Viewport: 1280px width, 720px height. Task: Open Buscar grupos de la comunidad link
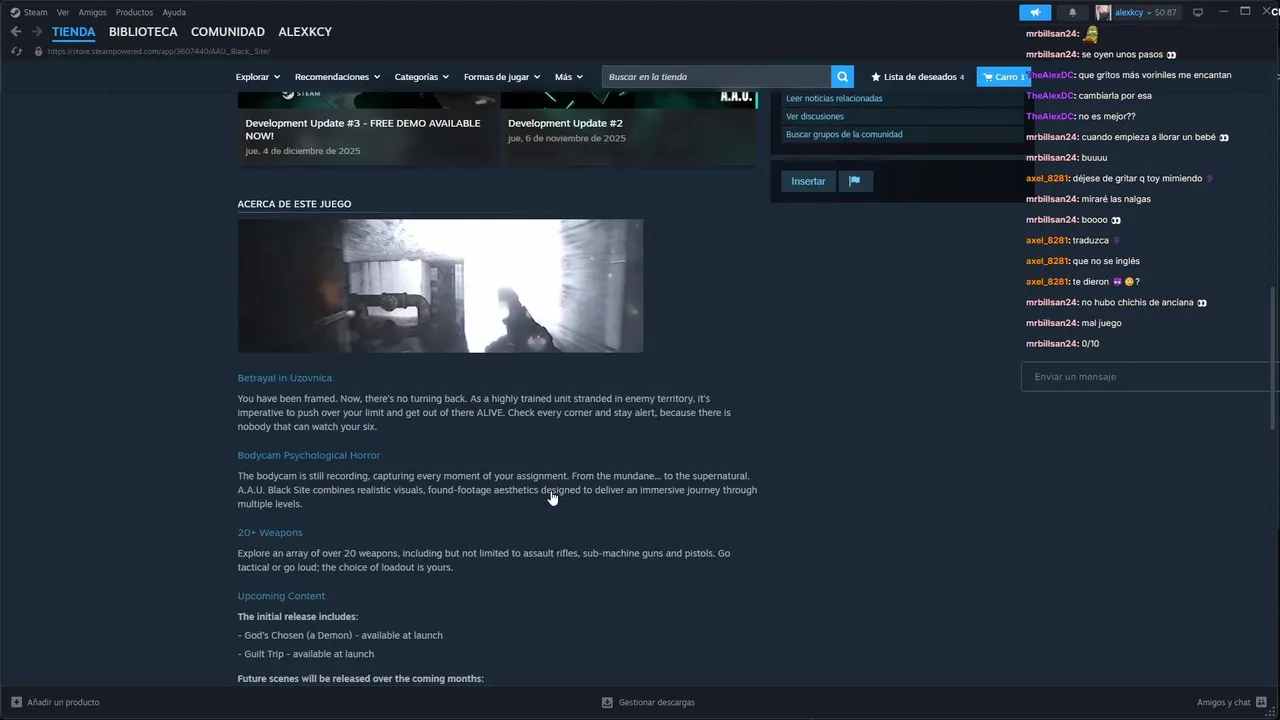click(844, 134)
